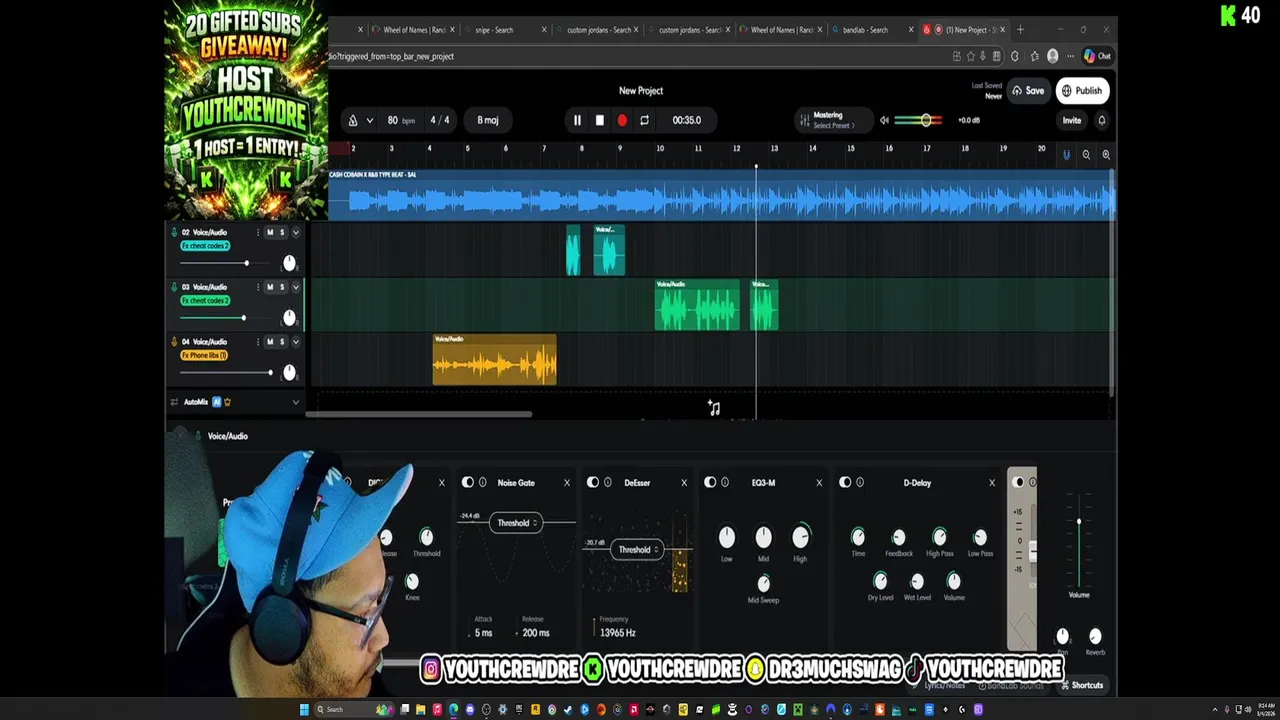
Task: Edit the 80 bpm tempo field
Action: tap(400, 120)
